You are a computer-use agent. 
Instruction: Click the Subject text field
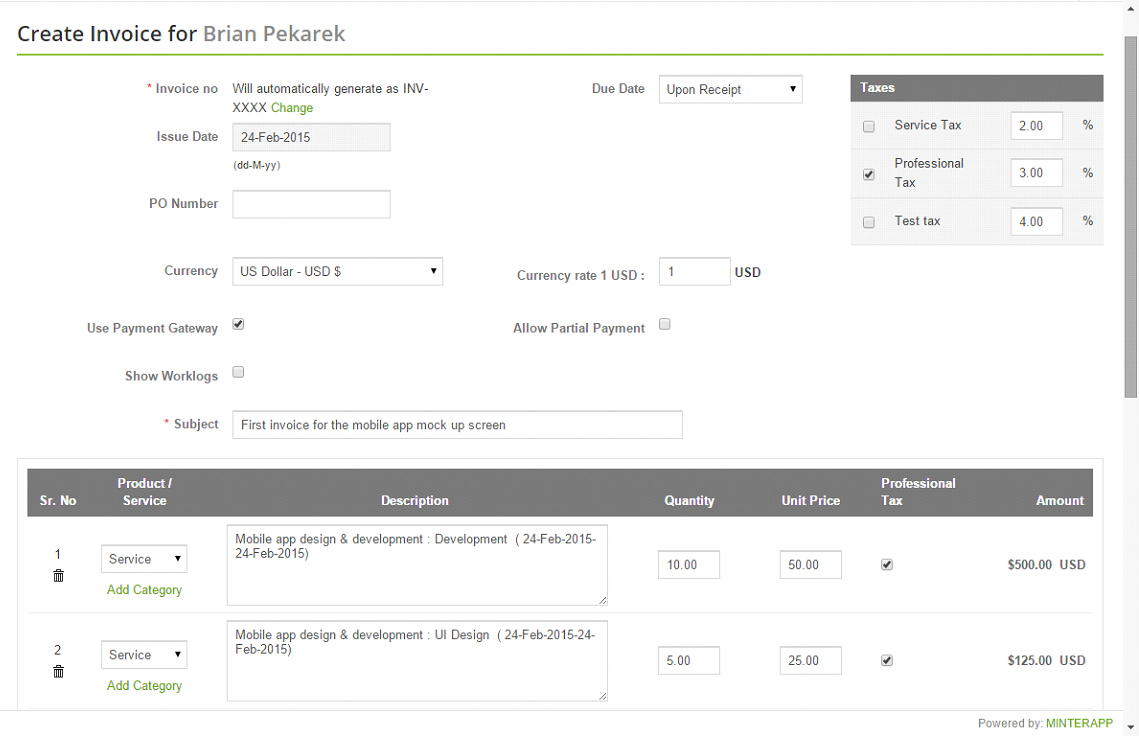(458, 425)
